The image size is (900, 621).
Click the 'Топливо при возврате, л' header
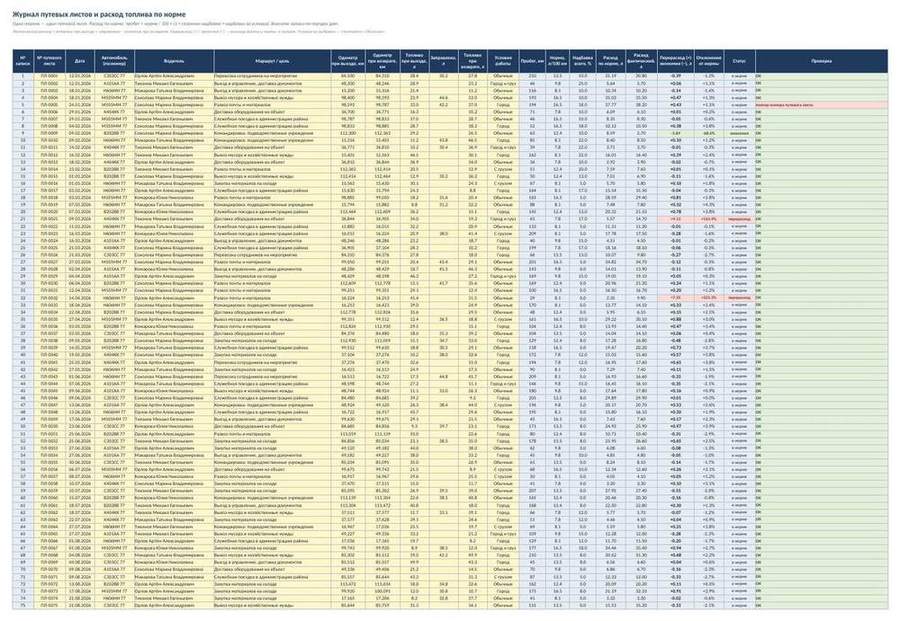click(472, 61)
